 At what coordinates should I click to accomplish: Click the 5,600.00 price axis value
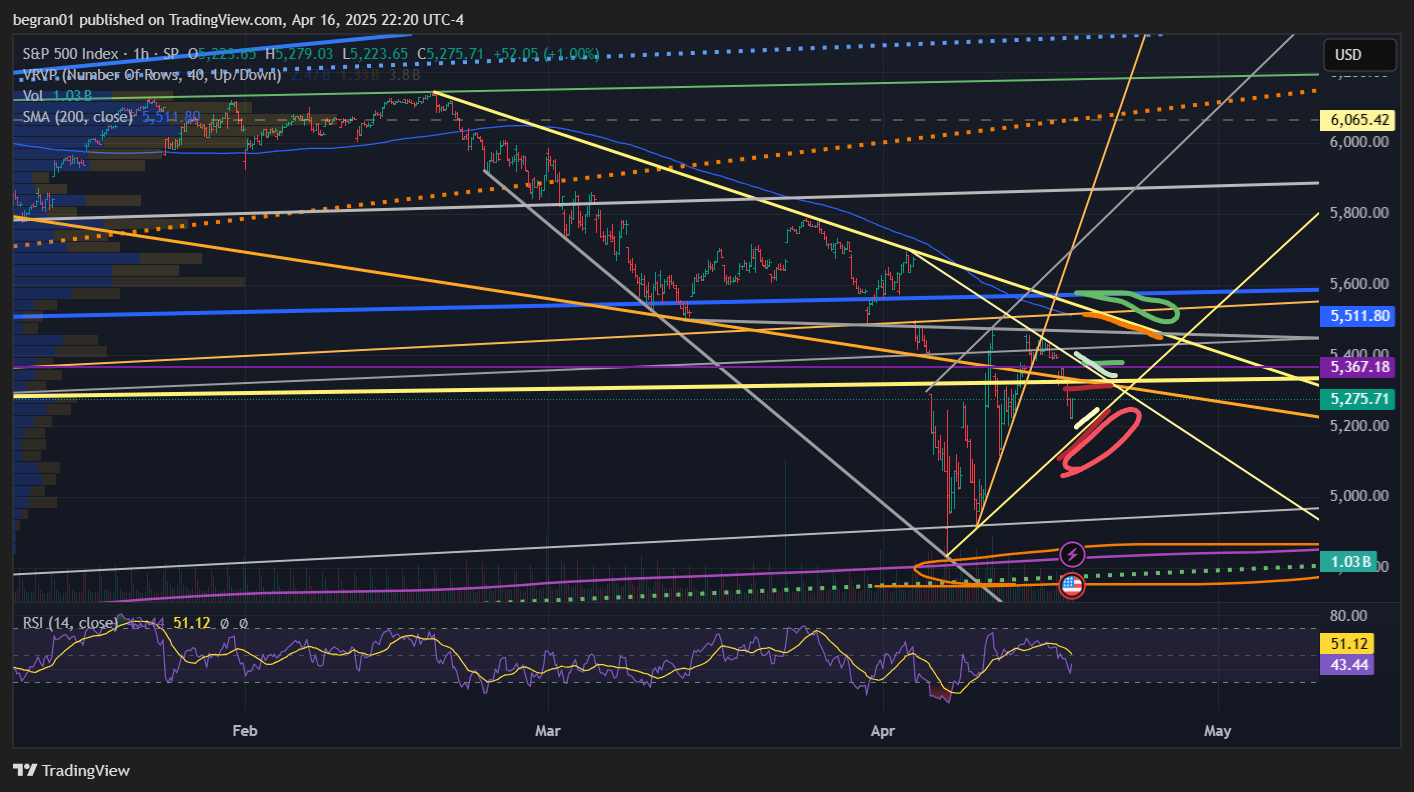pos(1358,284)
